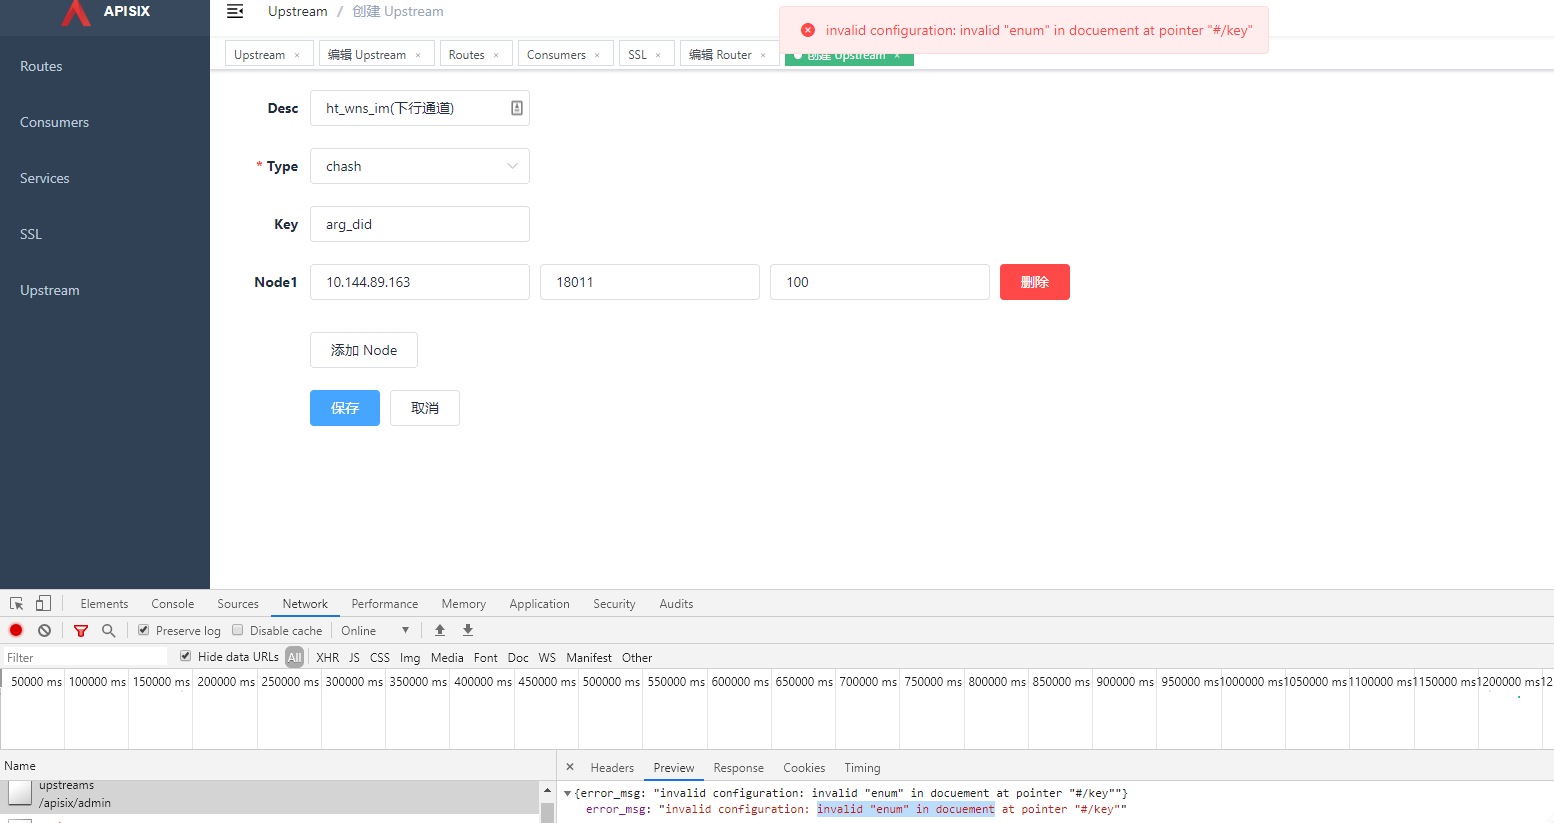
Task: Enable the Disable cache checkbox
Action: 237,630
